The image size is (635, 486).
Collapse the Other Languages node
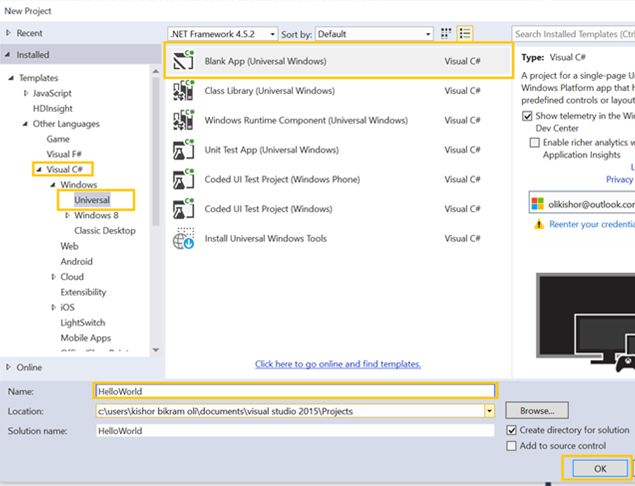[25, 124]
